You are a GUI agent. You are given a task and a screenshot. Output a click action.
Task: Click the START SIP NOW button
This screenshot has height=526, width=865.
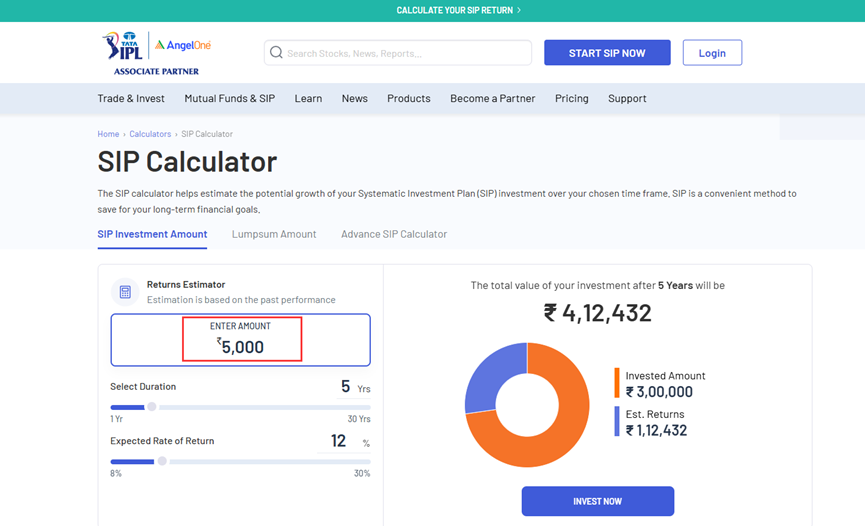pos(607,53)
